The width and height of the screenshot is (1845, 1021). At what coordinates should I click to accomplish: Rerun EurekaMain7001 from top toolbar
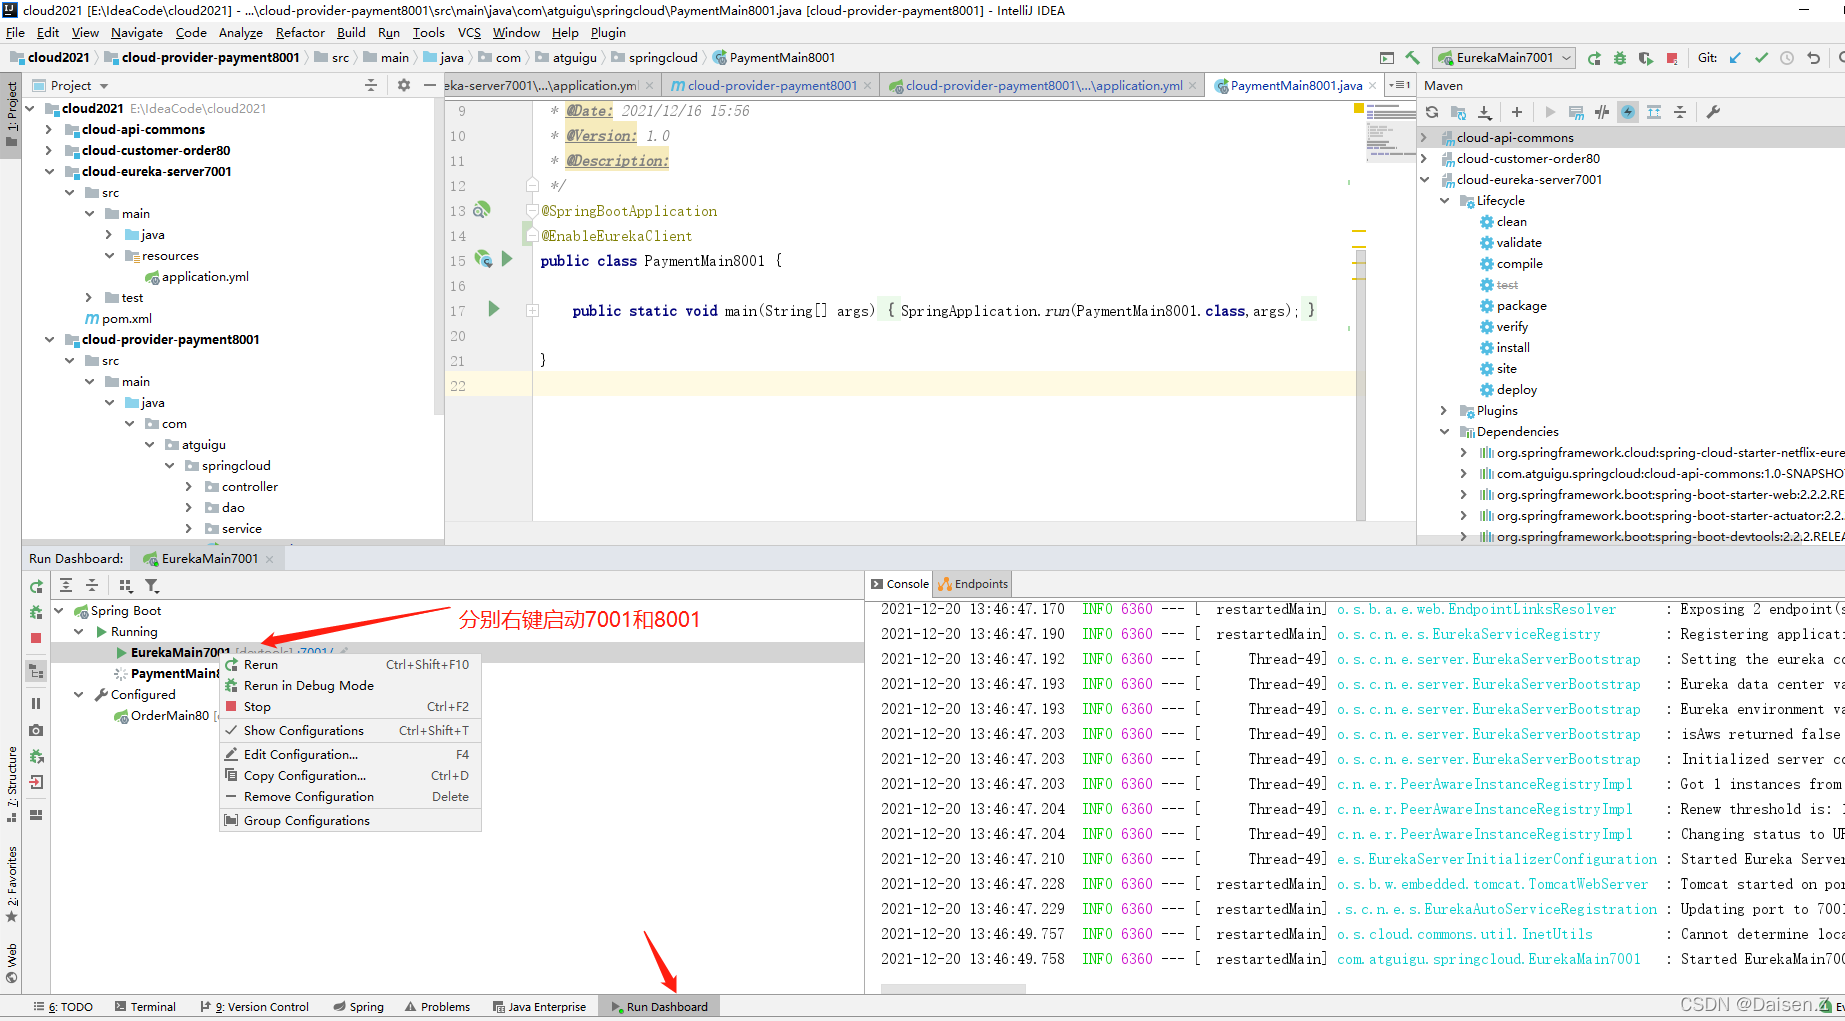click(x=1594, y=58)
